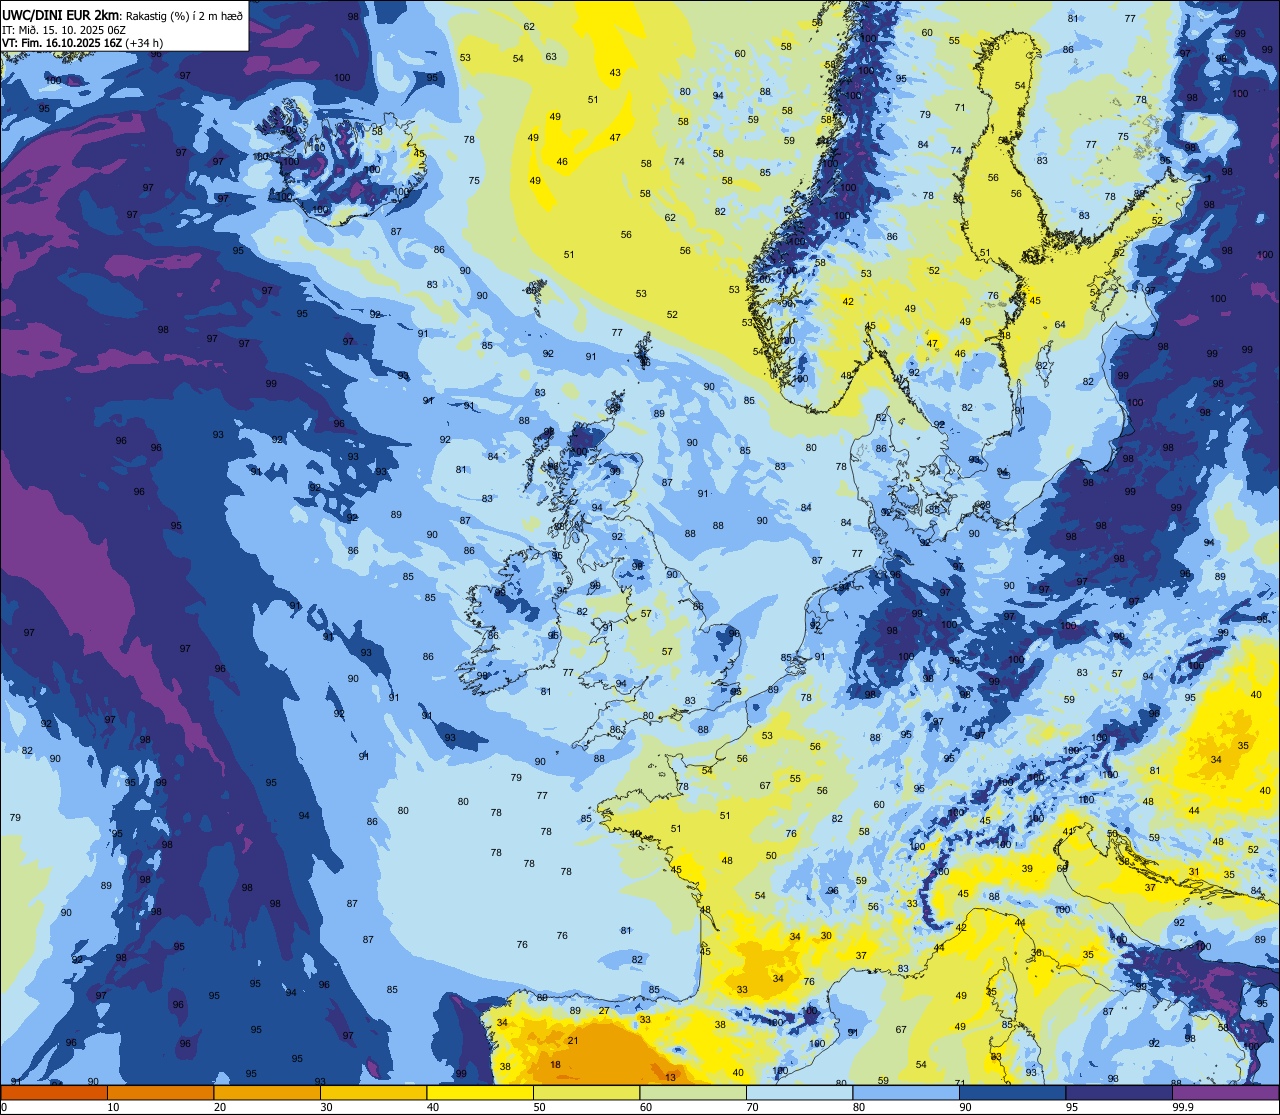This screenshot has height=1115, width=1280.
Task: Click the map humidity value "13"
Action: 671,1077
